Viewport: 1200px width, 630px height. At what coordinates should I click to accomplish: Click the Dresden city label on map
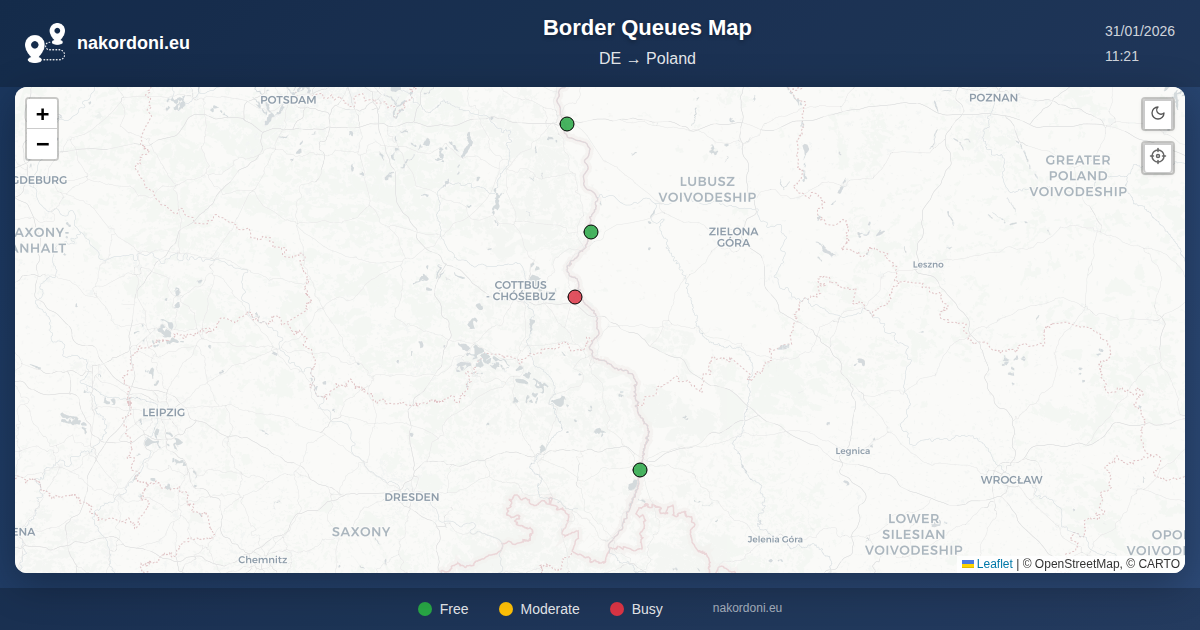[x=412, y=497]
